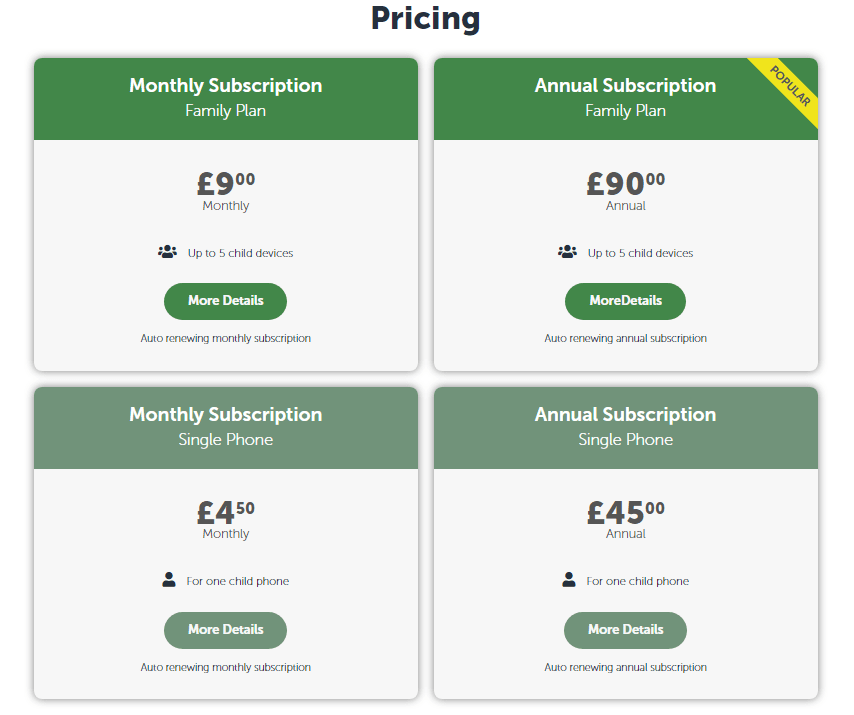Click "For one child phone" in annual plan
The image size is (854, 715).
tap(637, 581)
